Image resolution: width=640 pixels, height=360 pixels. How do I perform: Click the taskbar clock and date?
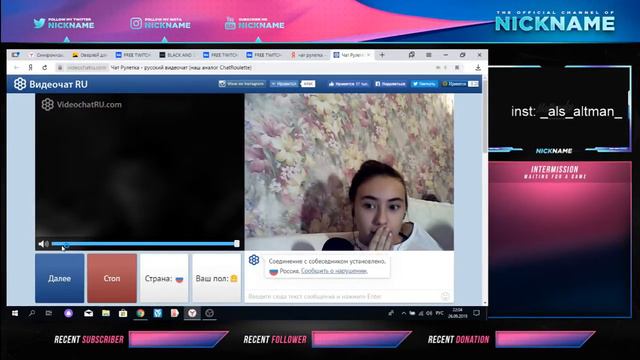(x=458, y=313)
